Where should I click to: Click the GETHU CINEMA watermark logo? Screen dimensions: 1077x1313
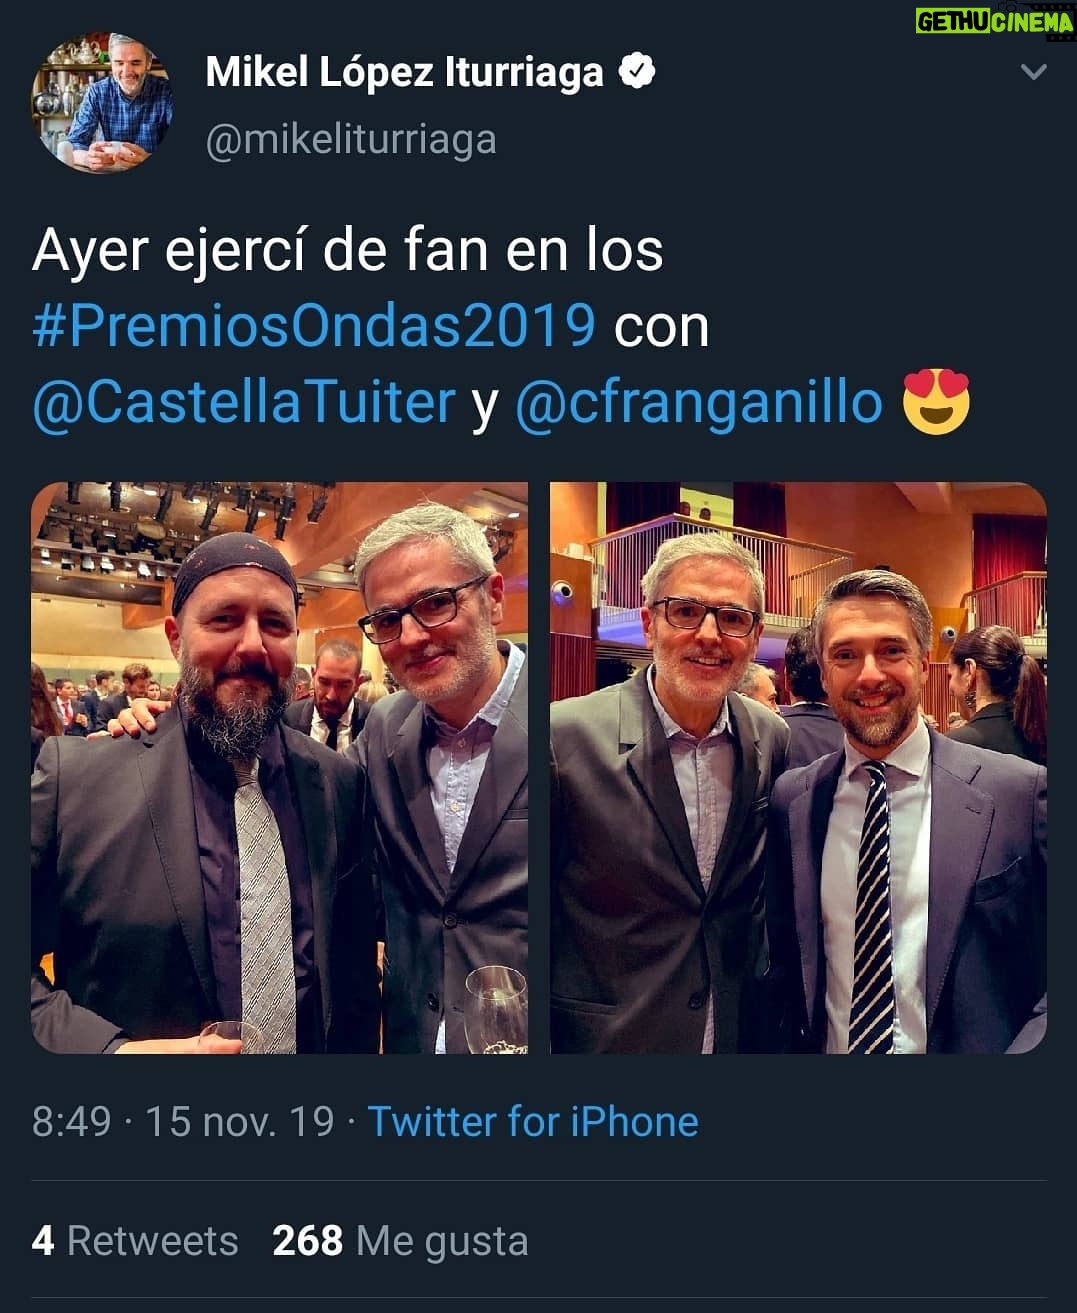[994, 21]
